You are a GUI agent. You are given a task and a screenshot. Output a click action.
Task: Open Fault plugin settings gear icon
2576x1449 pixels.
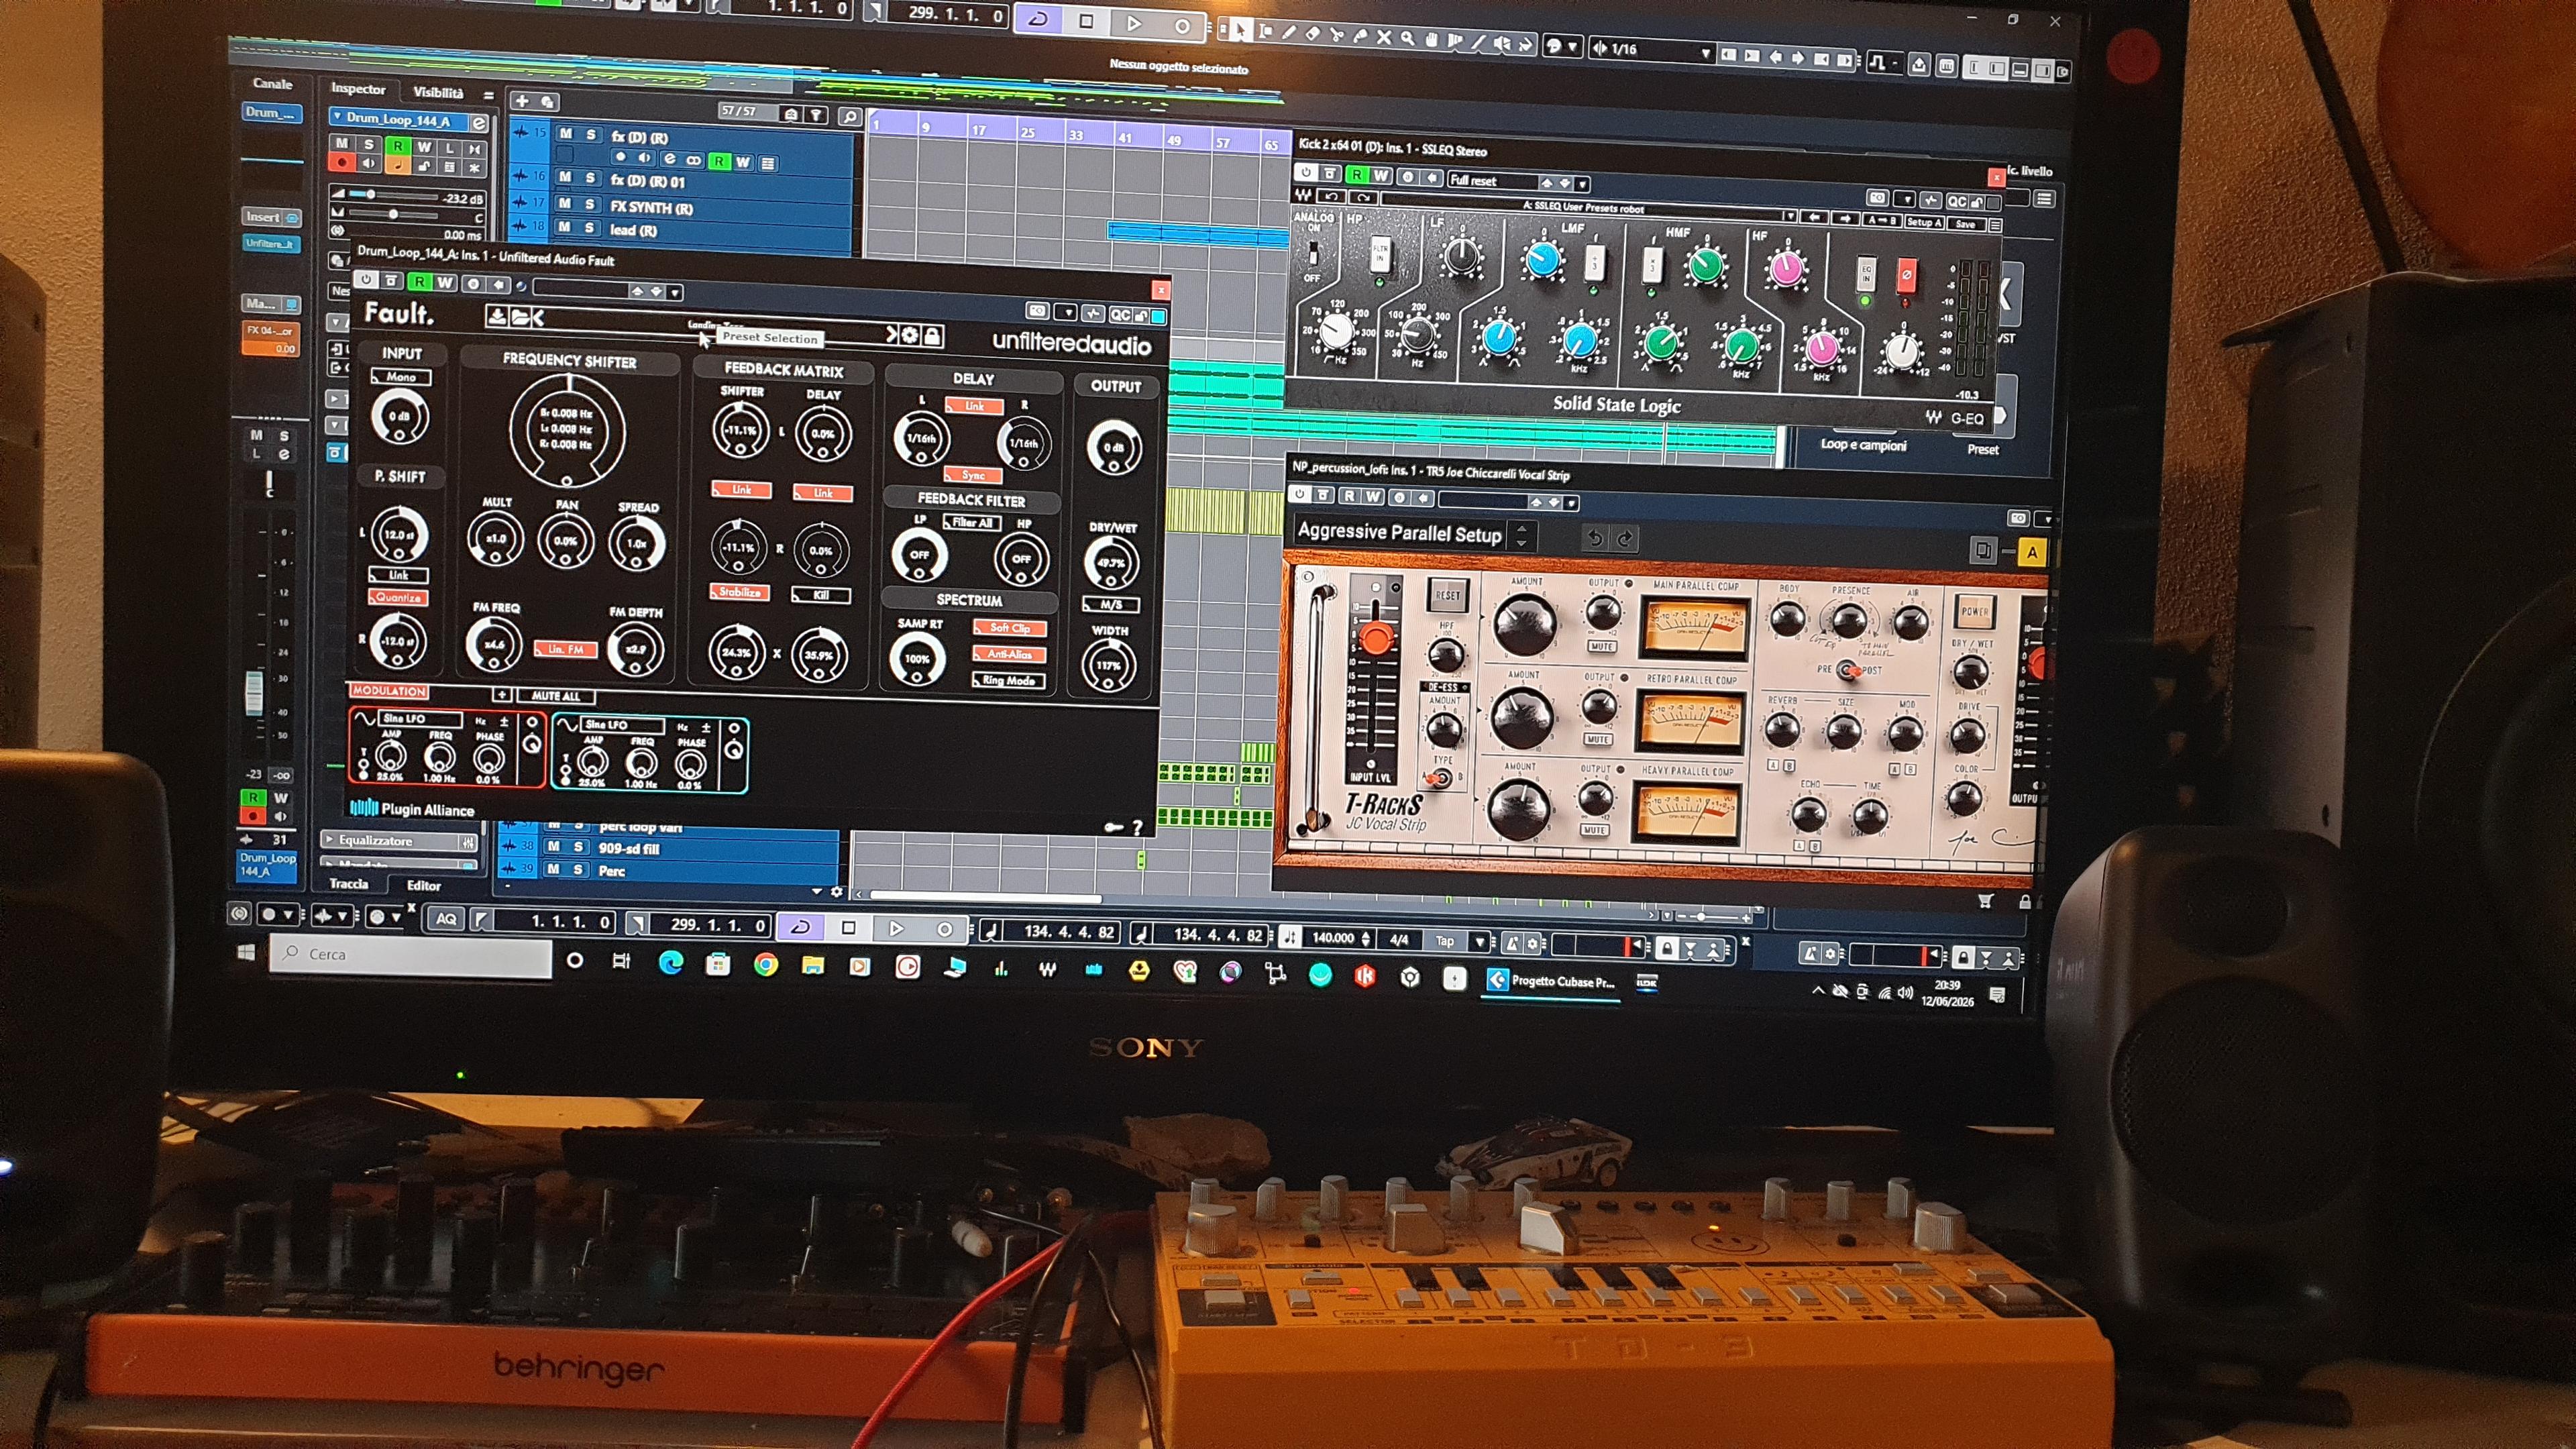coord(910,336)
